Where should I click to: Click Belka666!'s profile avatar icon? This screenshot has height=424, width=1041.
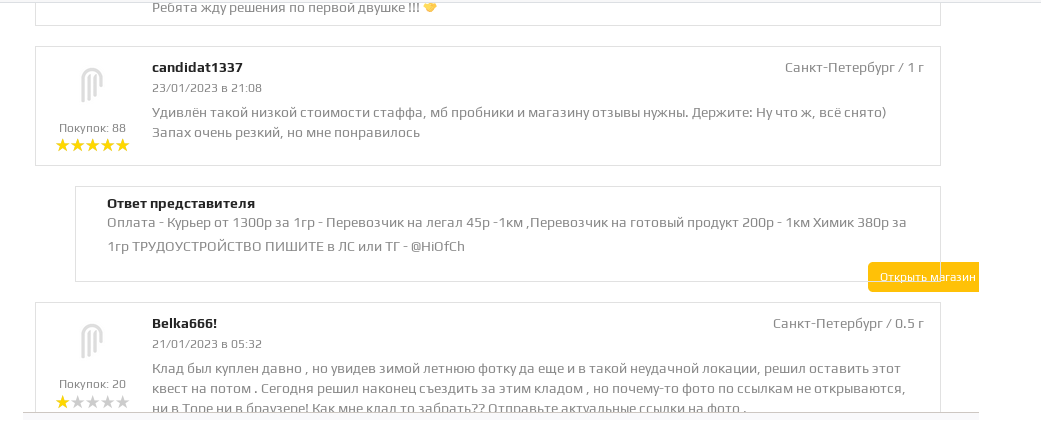(92, 341)
